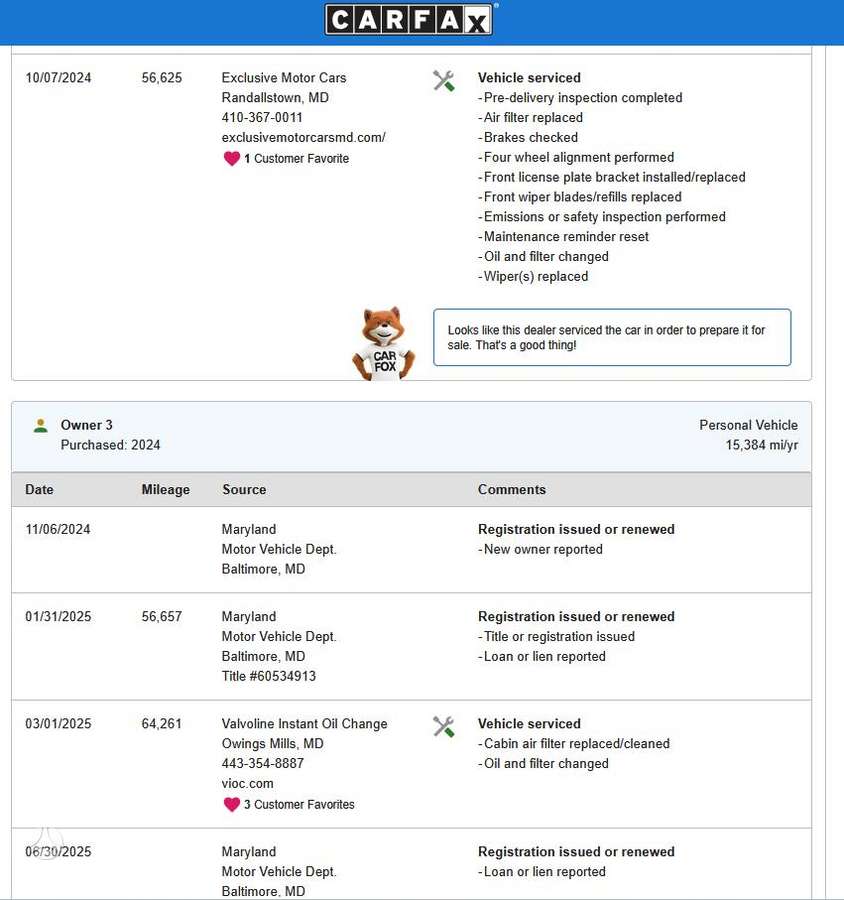Screen dimensions: 844x900
Task: Click the Mileage column header
Action: pos(165,490)
